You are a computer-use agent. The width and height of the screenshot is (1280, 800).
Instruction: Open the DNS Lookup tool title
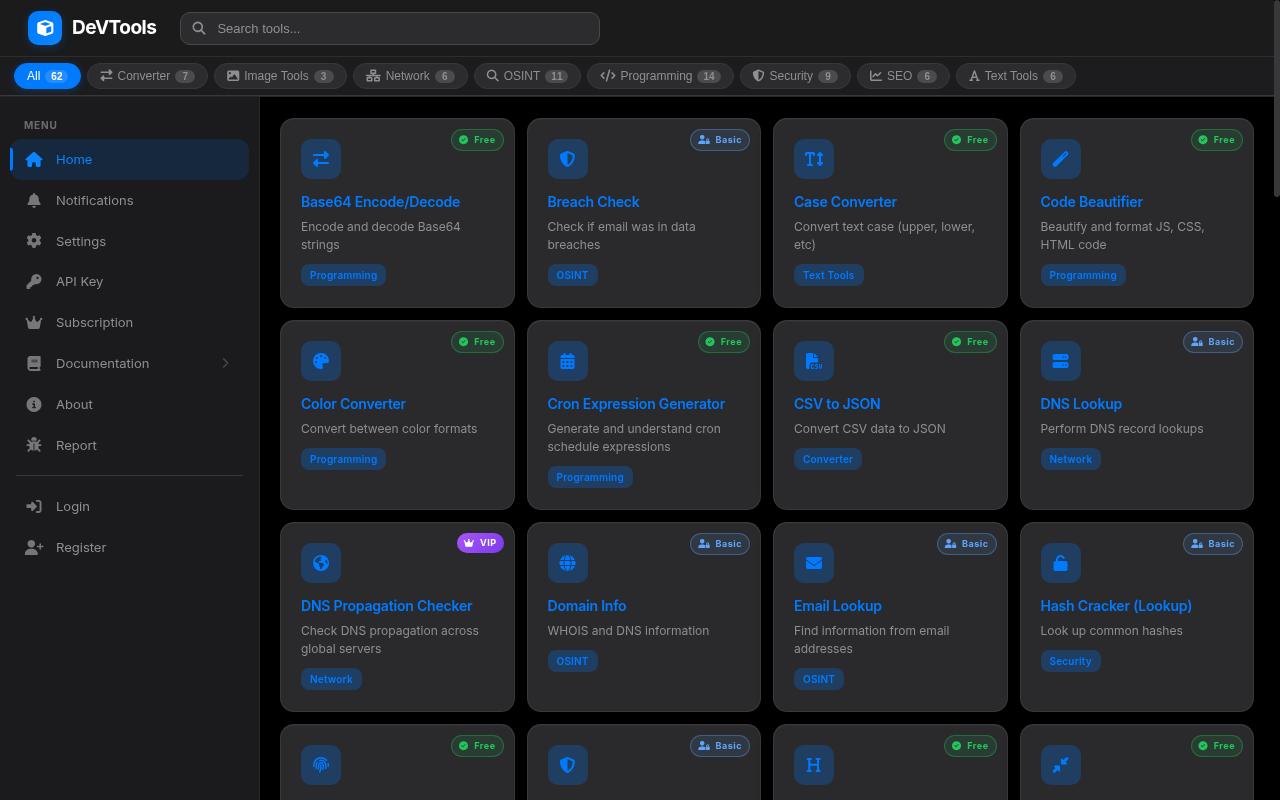coord(1081,404)
